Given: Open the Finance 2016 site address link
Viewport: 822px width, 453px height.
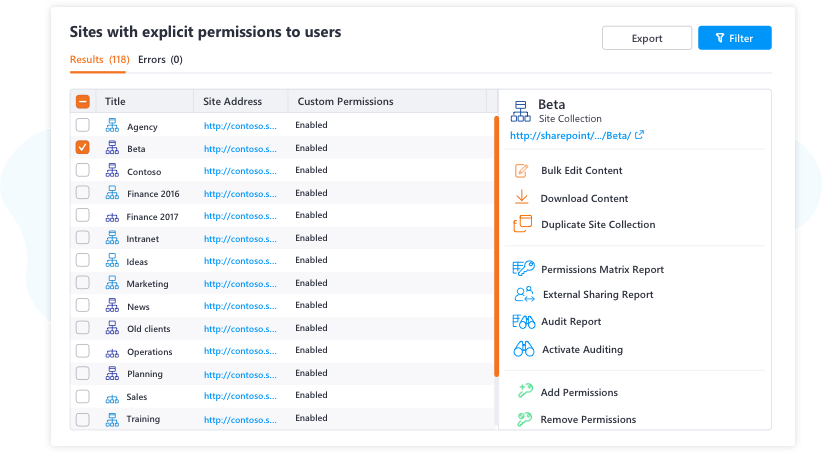Looking at the screenshot, I should (x=240, y=193).
